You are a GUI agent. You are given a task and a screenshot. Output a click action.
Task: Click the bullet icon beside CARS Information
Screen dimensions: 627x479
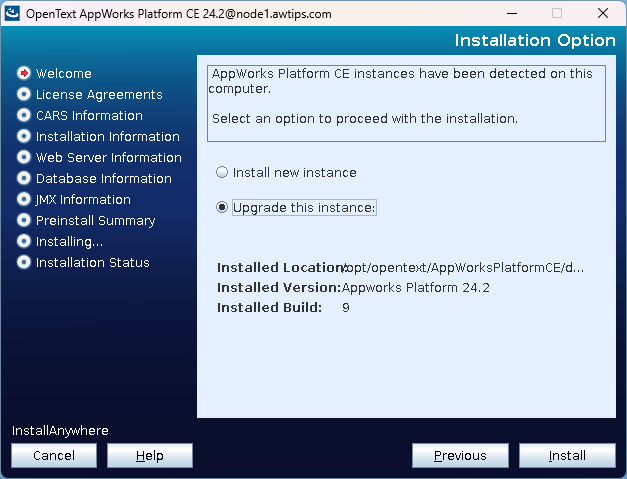coord(24,115)
